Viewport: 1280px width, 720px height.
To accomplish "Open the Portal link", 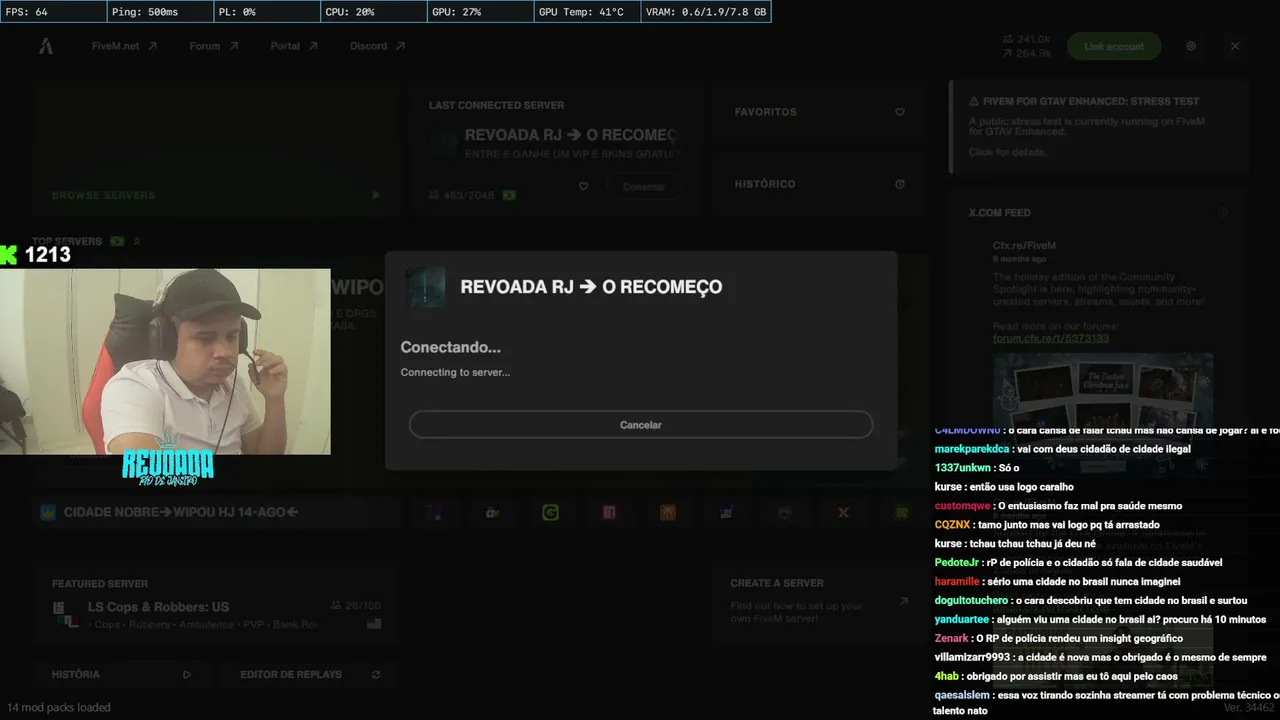I will (x=294, y=46).
